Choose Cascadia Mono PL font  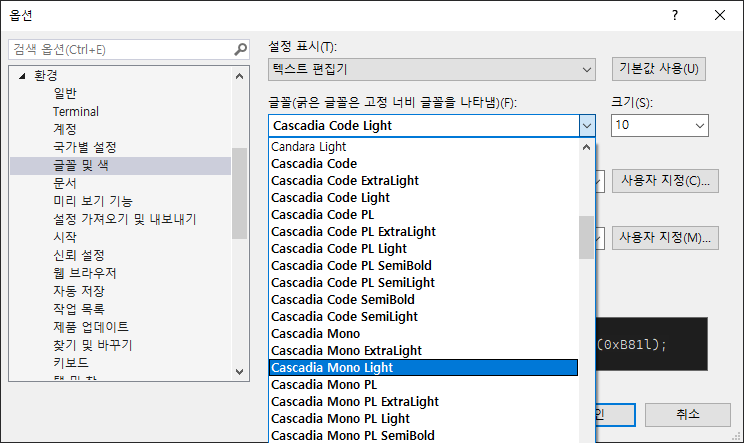423,385
